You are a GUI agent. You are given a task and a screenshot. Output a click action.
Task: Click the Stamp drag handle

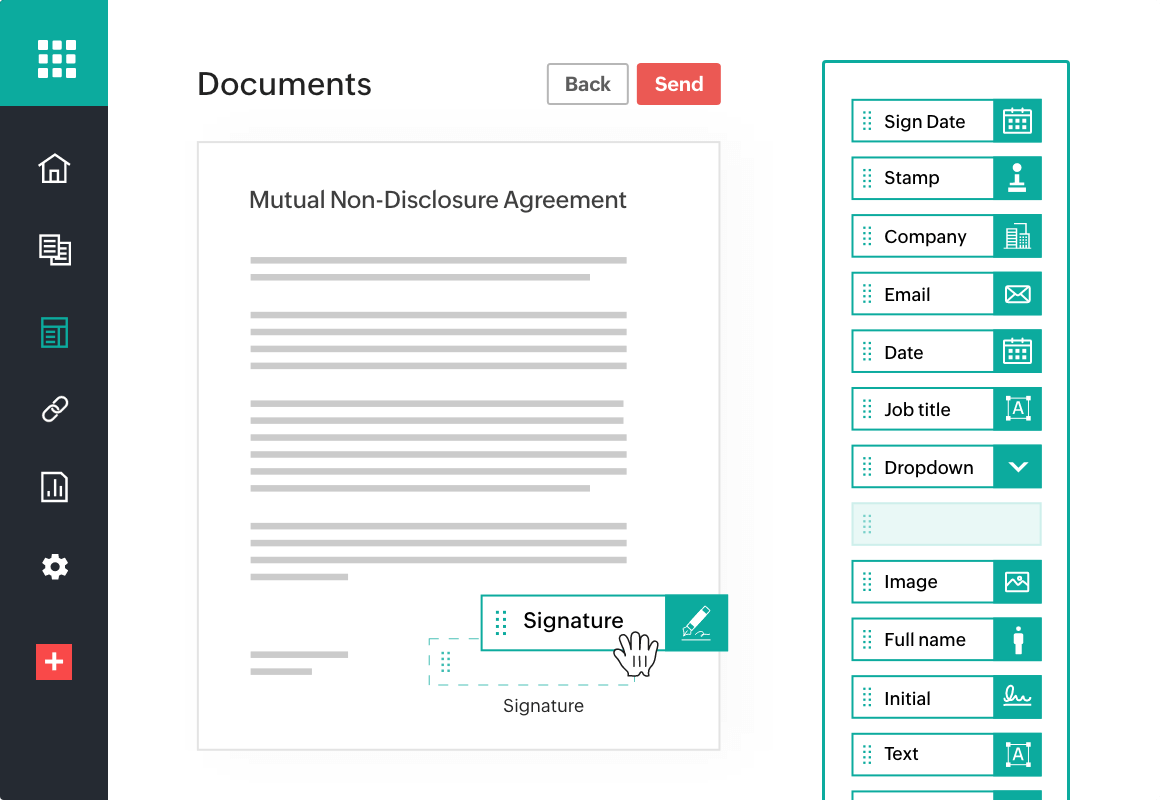(x=867, y=178)
